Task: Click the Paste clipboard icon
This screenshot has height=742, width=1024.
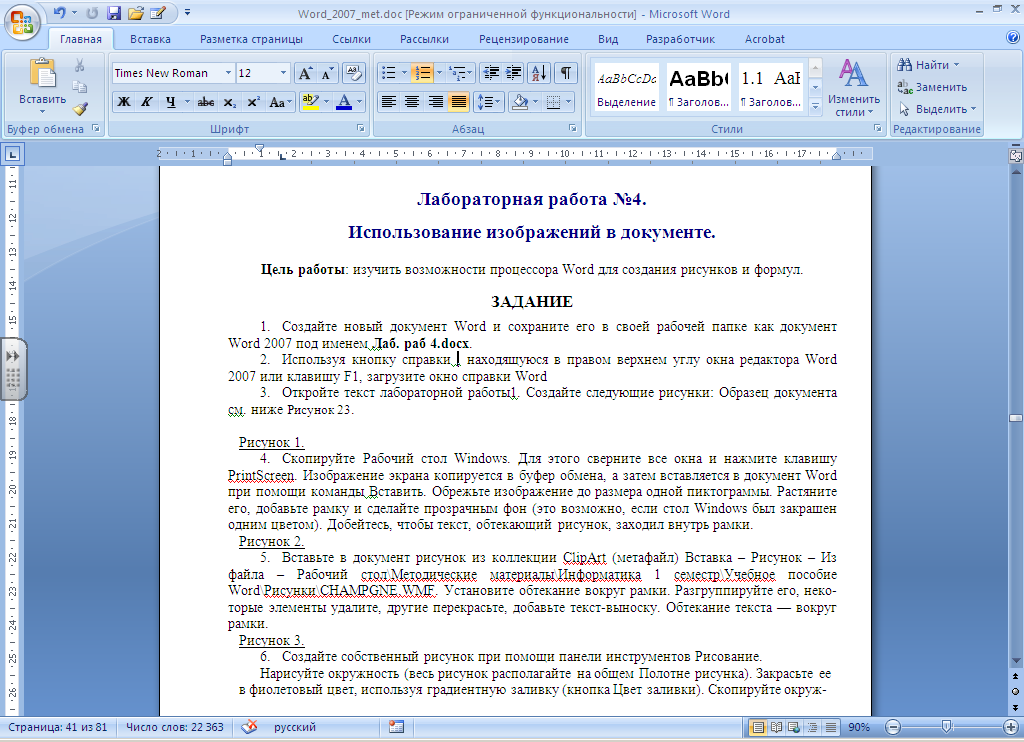Action: point(42,73)
